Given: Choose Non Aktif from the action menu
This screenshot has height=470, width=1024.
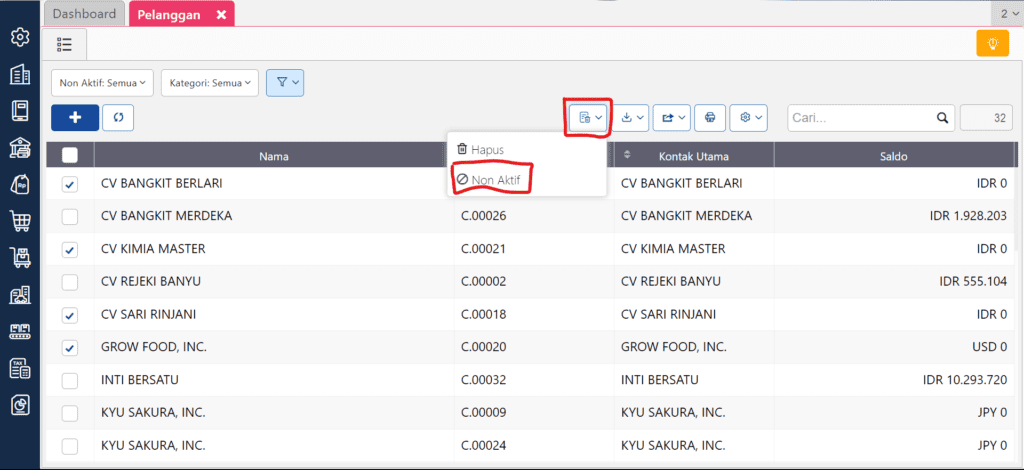Looking at the screenshot, I should [492, 180].
